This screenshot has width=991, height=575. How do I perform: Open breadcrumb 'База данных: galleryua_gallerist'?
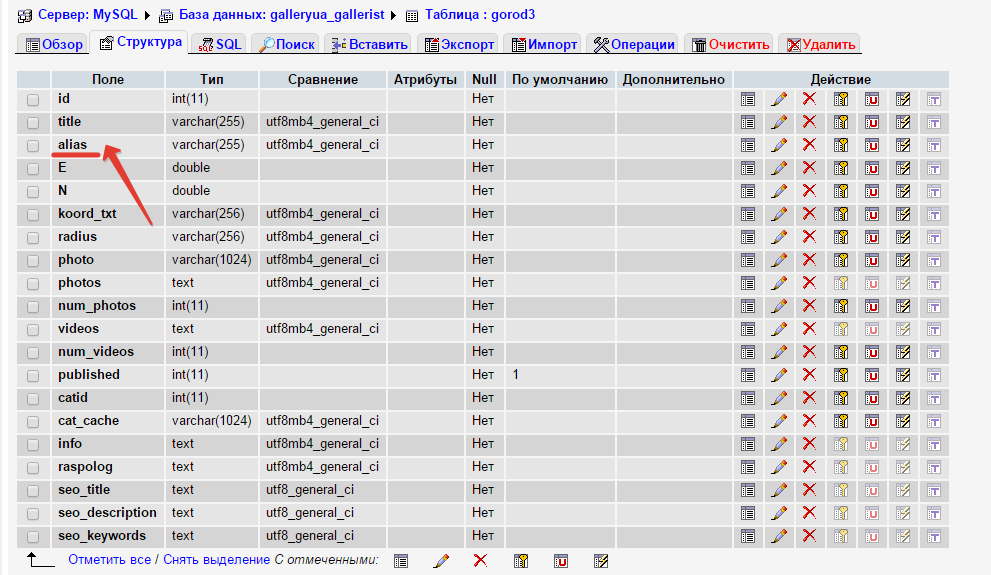point(281,15)
